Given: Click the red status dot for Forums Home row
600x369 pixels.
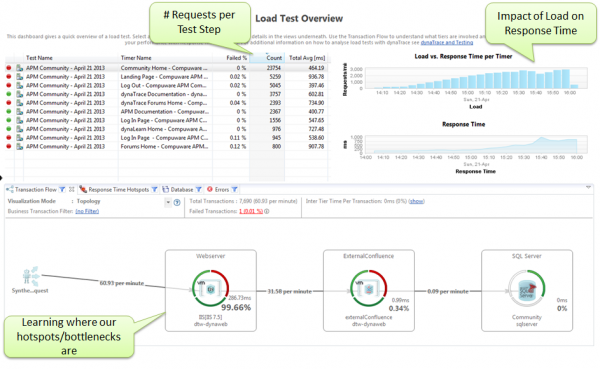Looking at the screenshot, I should (x=9, y=147).
